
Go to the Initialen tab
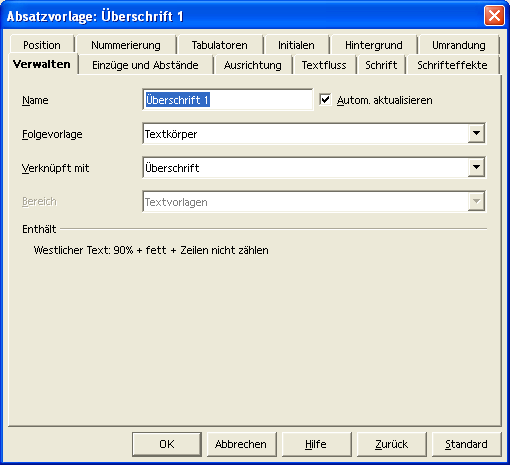point(296,45)
